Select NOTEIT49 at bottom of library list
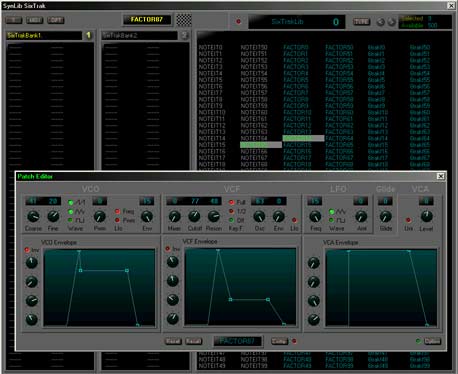458x374 pixels. pyautogui.click(x=212, y=366)
